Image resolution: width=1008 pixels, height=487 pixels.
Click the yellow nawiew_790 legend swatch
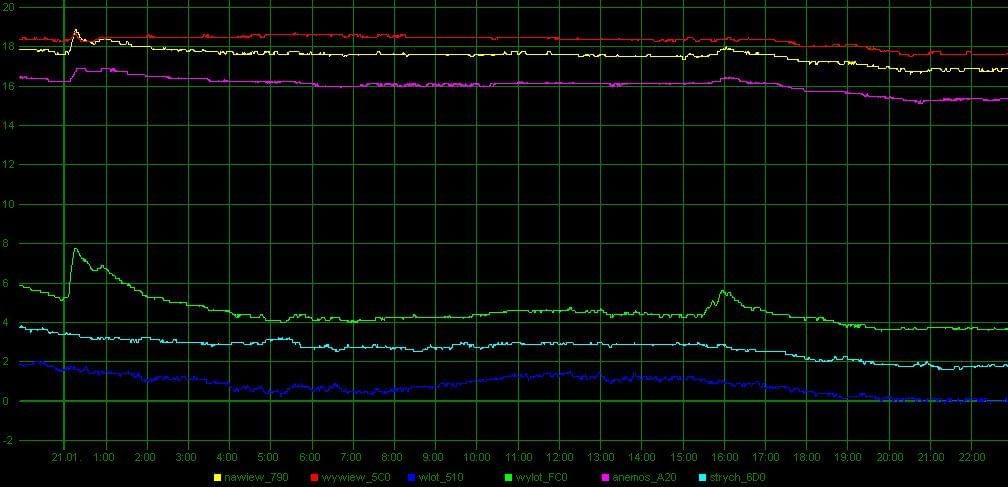(x=218, y=478)
